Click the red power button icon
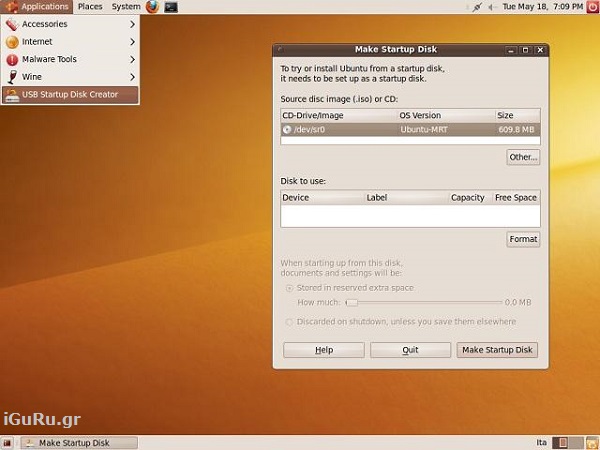This screenshot has width=600, height=450. (x=591, y=7)
